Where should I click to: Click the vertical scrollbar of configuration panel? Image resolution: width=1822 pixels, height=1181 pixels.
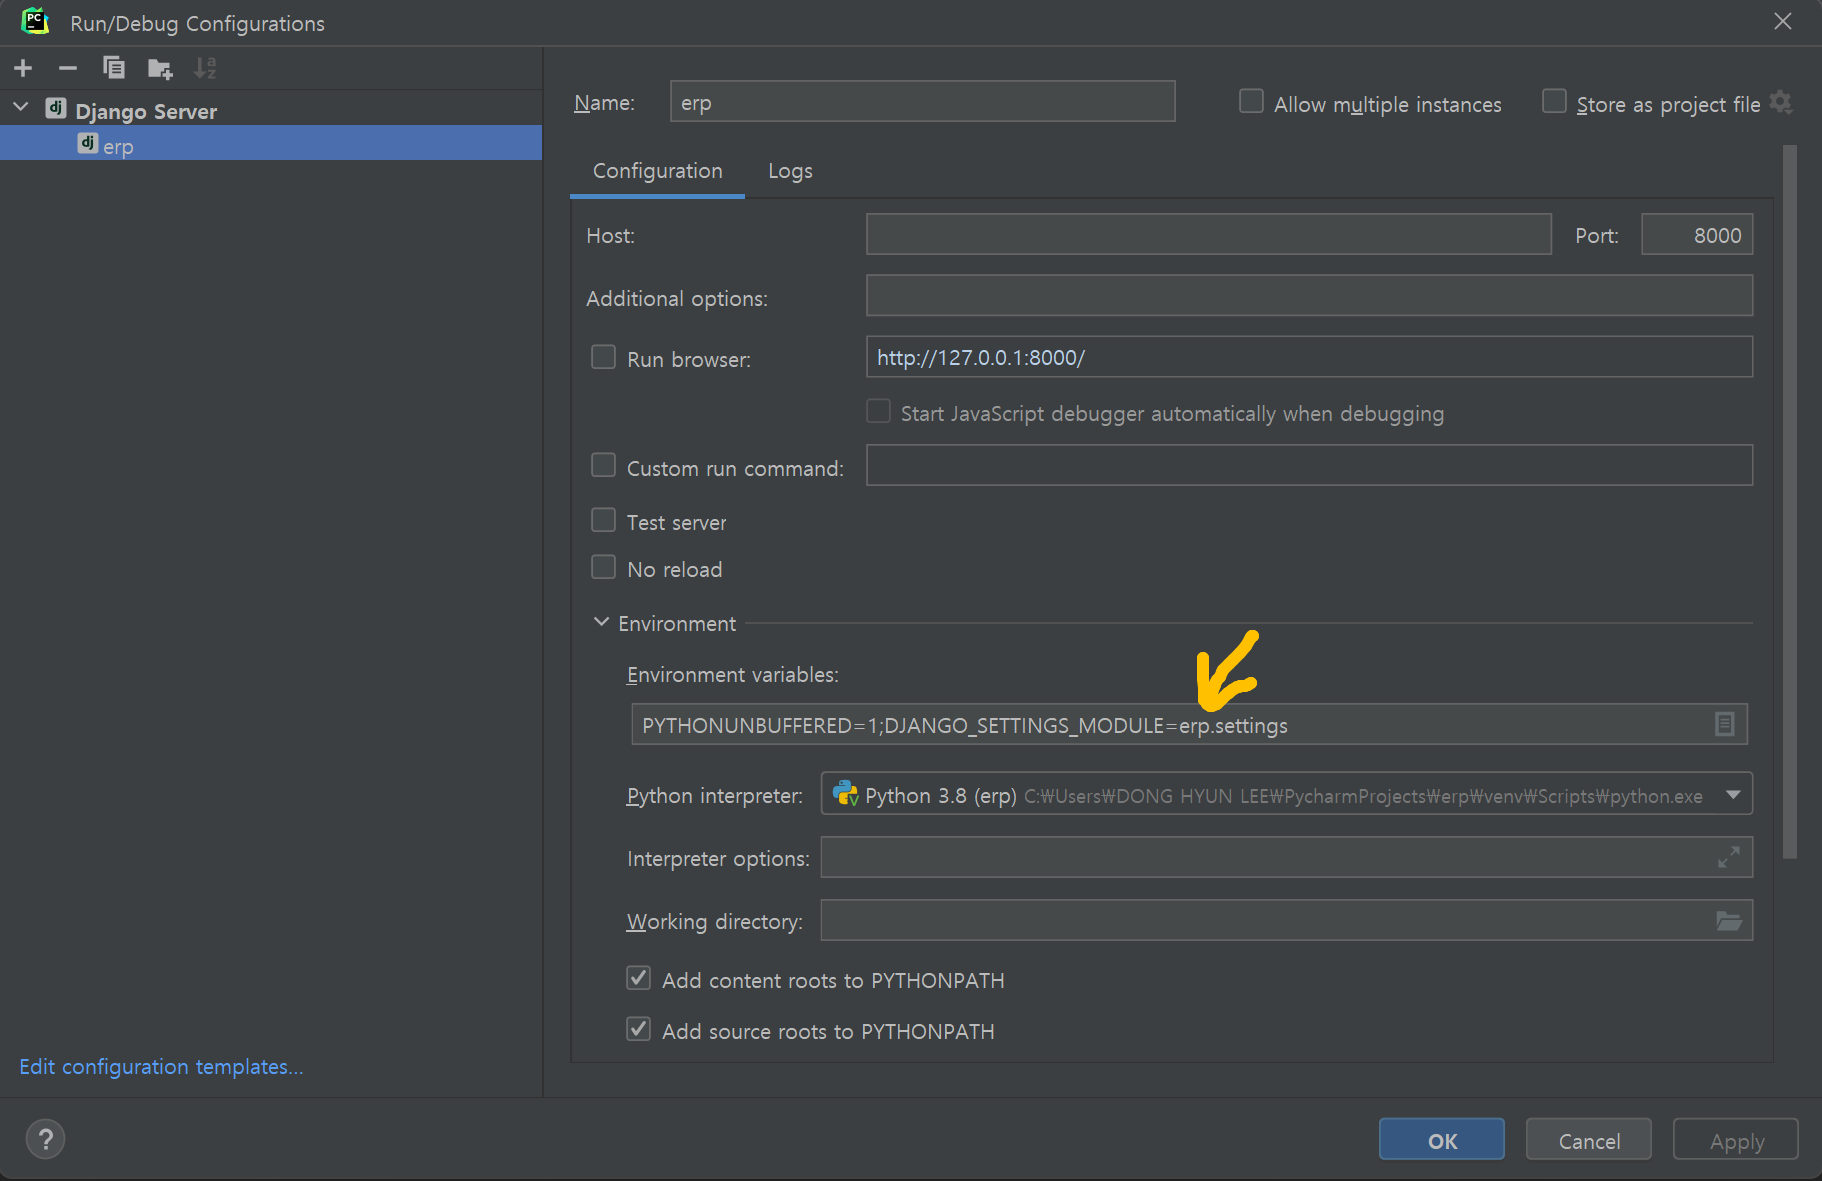point(1789,500)
